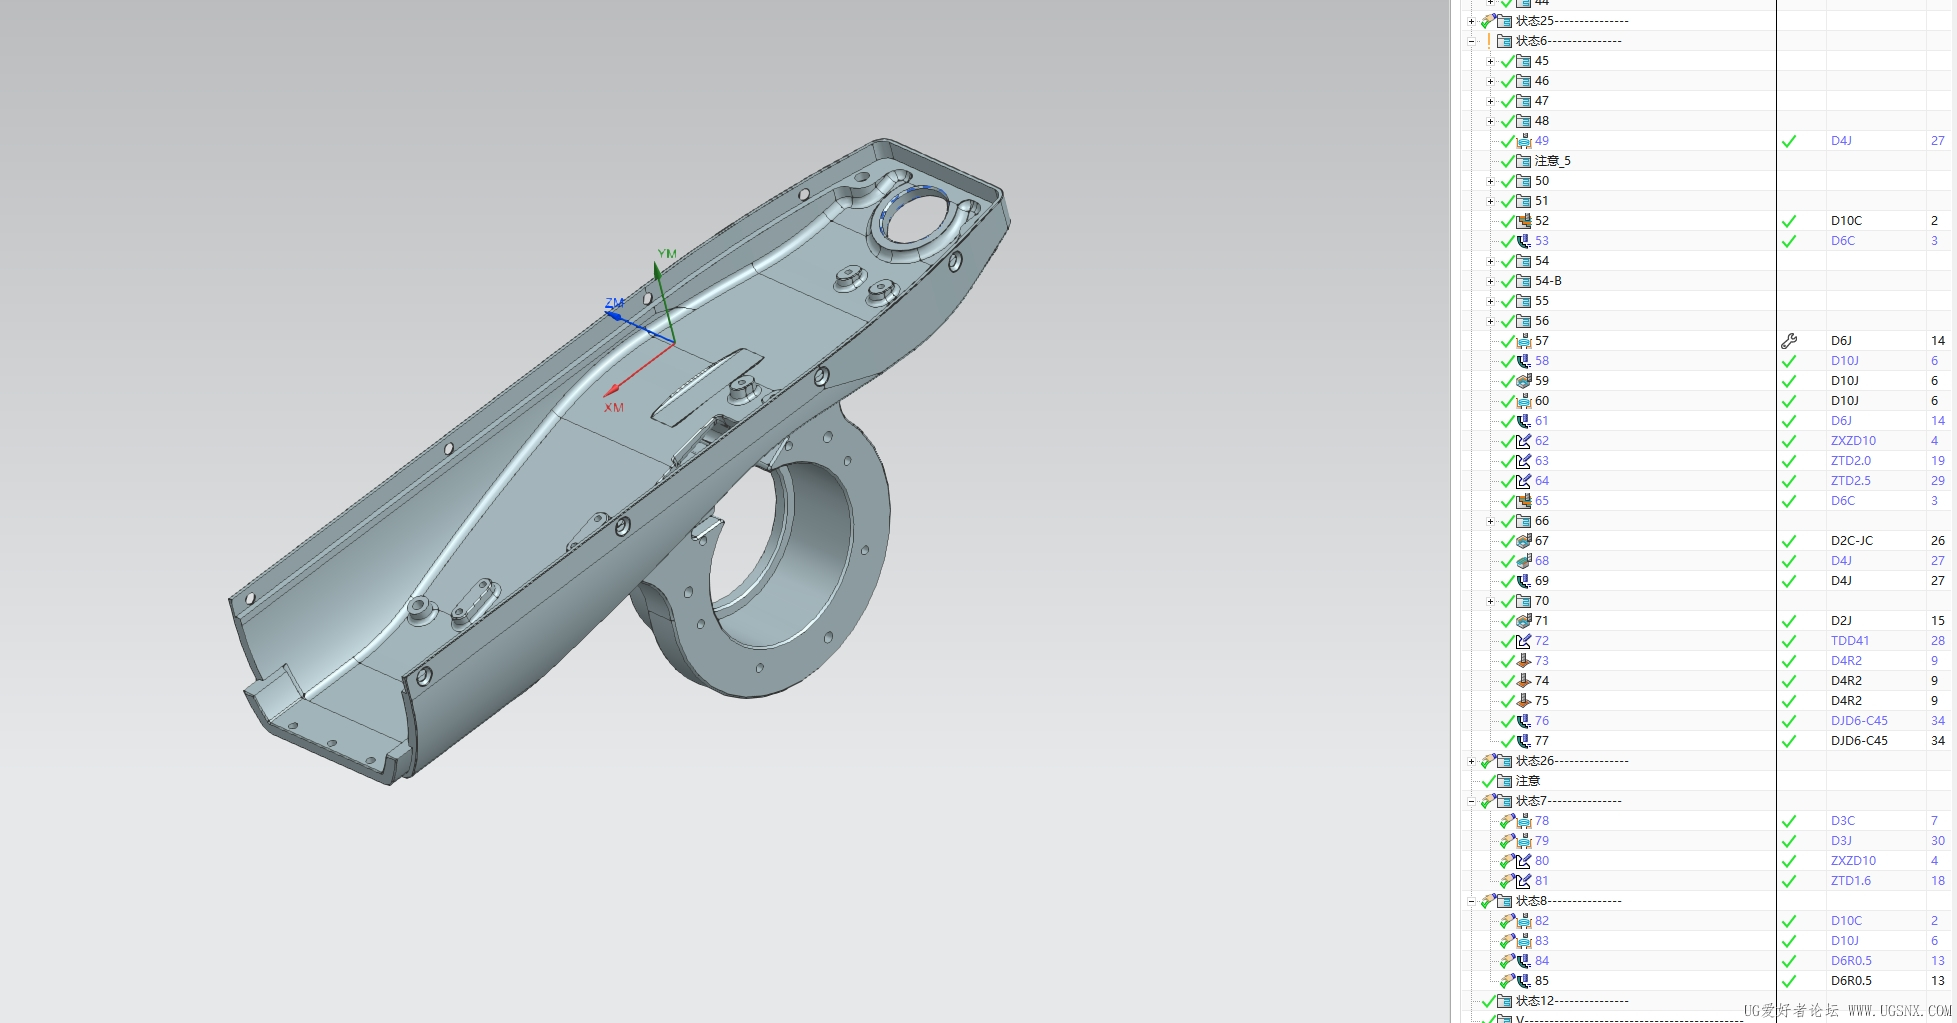Viewport: 1957px width, 1023px height.
Task: Click the chamfer contour icon of operation 76
Action: click(1523, 721)
